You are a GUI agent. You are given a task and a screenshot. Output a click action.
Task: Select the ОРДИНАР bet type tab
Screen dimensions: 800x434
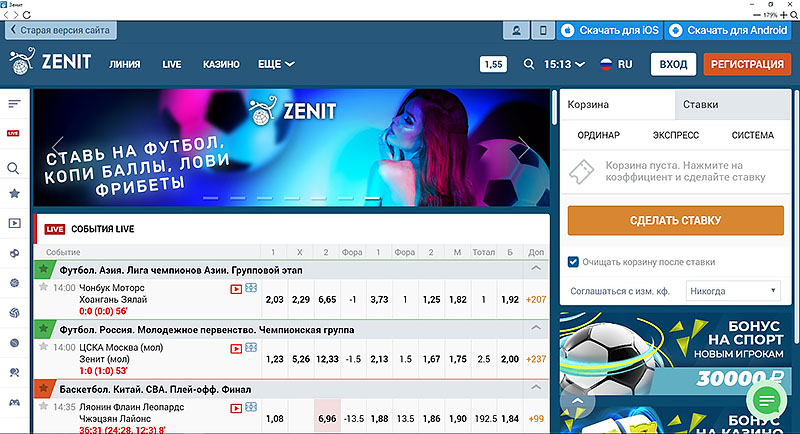(x=598, y=135)
